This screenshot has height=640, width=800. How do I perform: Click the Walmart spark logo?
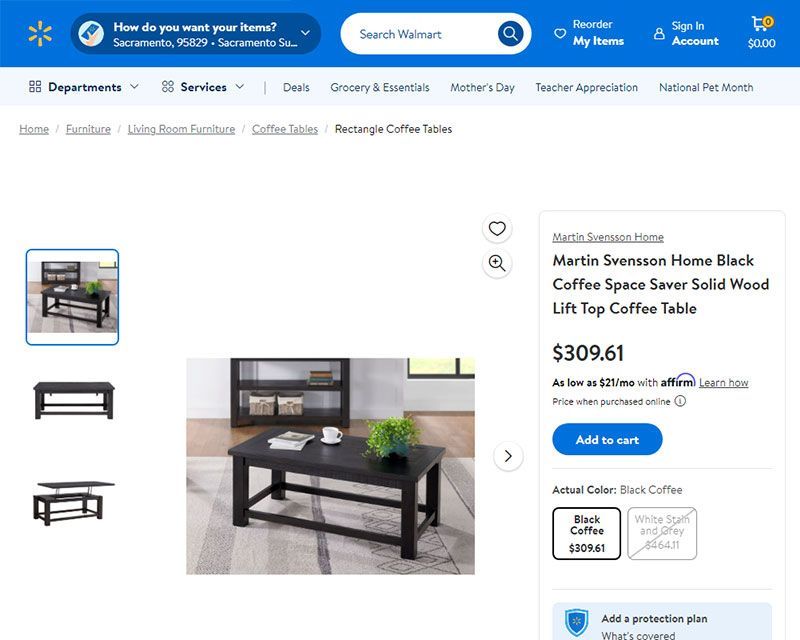coord(40,34)
